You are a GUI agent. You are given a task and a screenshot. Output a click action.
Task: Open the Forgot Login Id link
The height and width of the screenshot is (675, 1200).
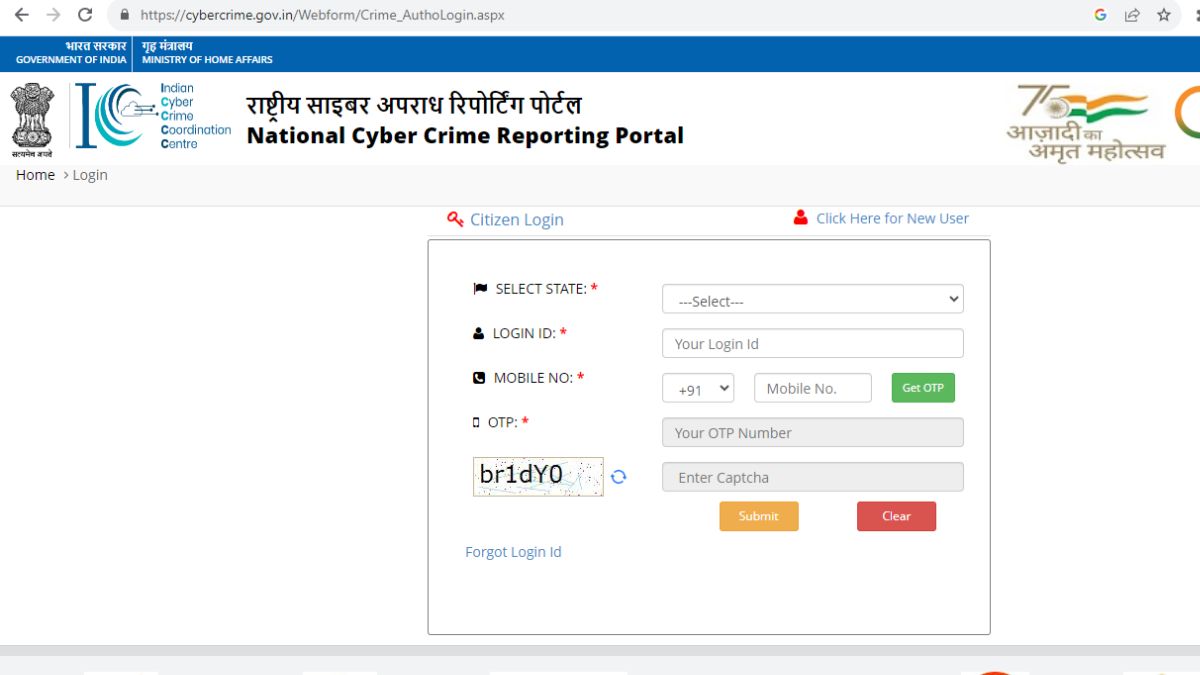[x=513, y=552]
